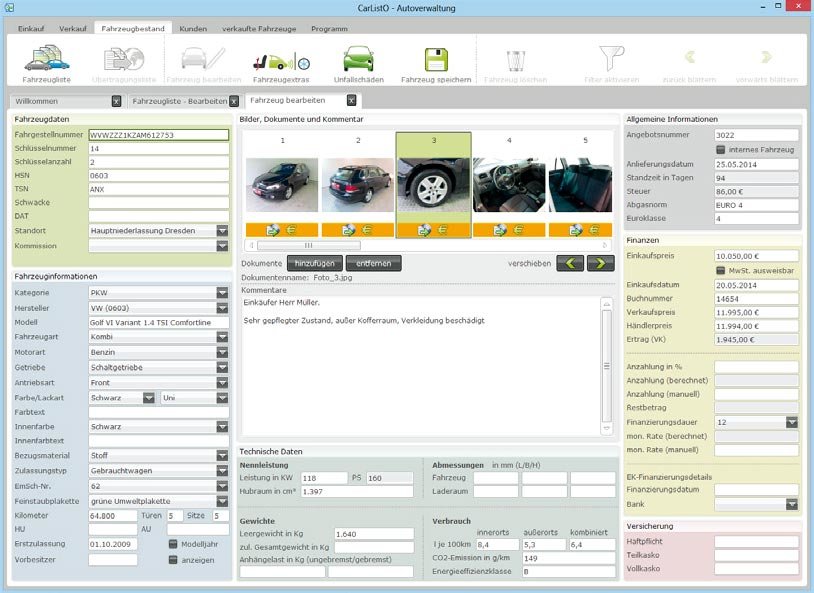Toggle the internes Fahrzeug checkbox

click(721, 149)
